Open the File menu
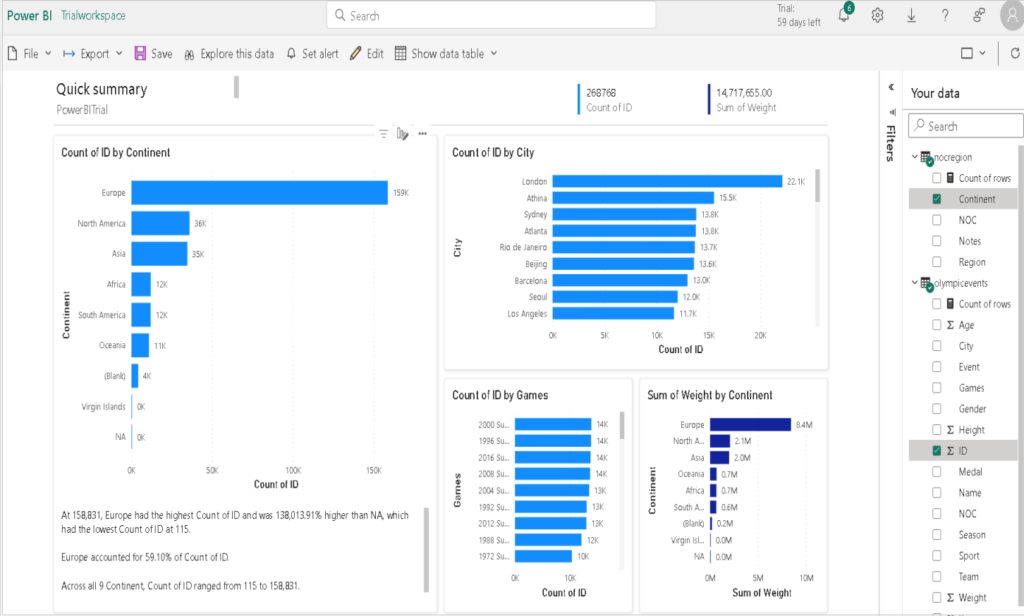This screenshot has height=616, width=1024. click(23, 54)
